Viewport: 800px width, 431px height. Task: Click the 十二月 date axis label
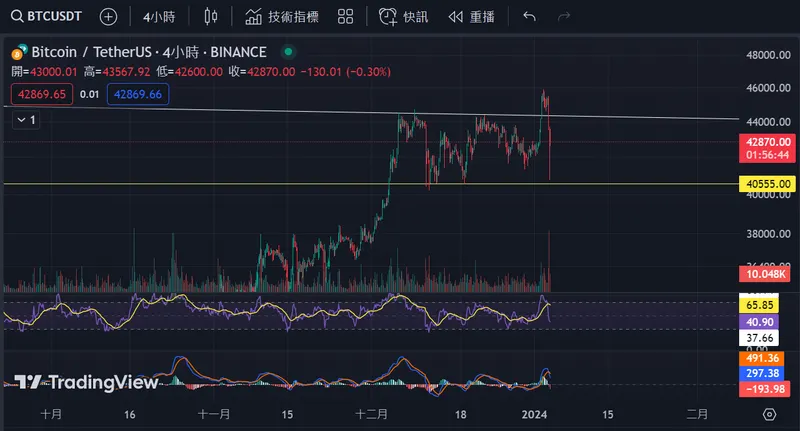(x=371, y=414)
